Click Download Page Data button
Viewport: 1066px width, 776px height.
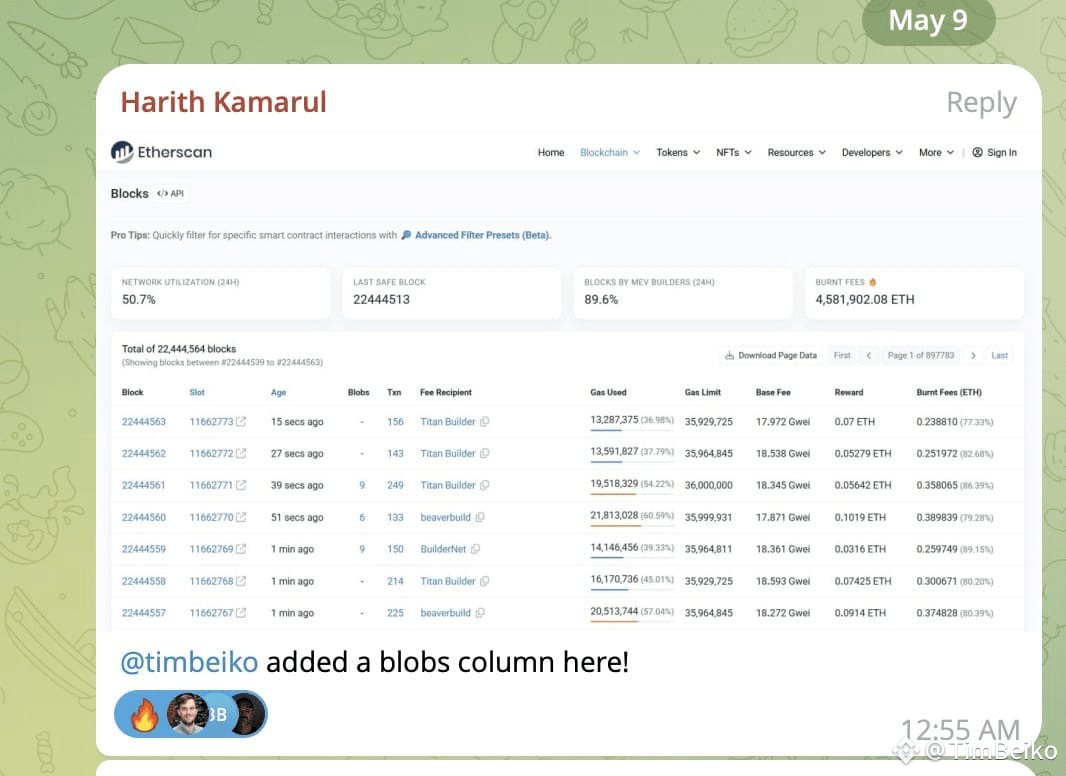point(771,355)
